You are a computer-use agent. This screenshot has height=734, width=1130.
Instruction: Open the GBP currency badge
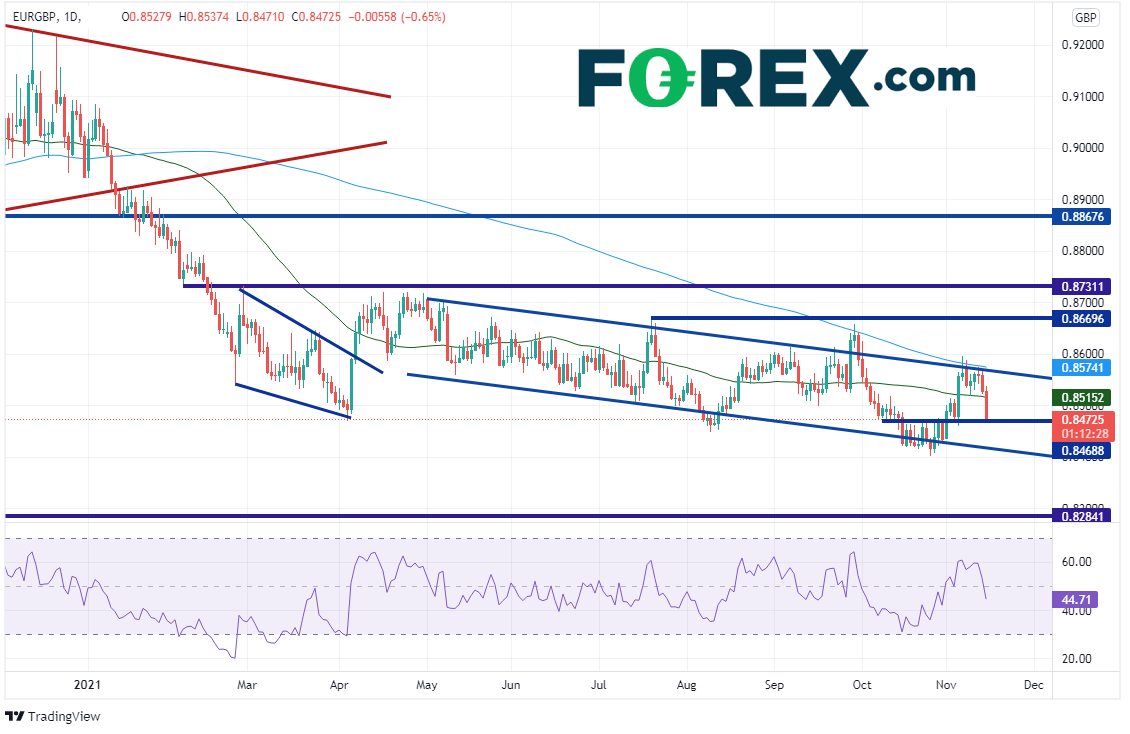[1084, 17]
